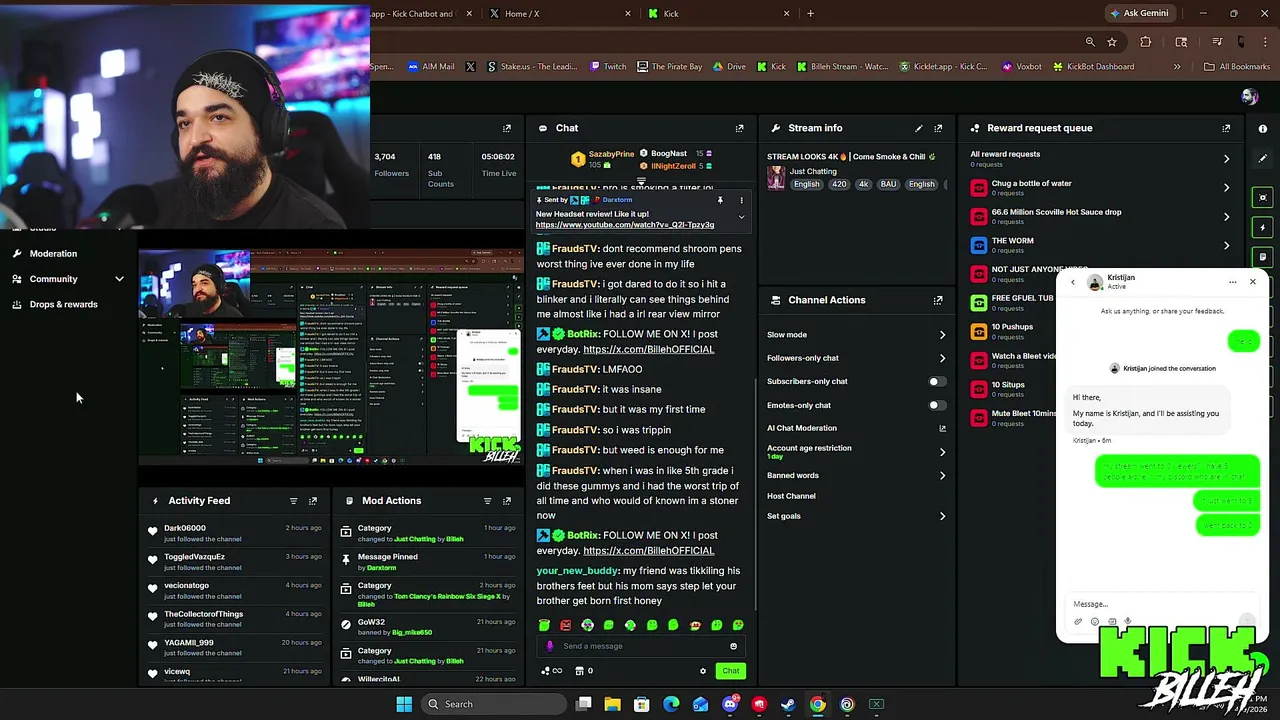Image resolution: width=1280 pixels, height=720 pixels.
Task: Open the Host Channel action
Action: tap(791, 496)
